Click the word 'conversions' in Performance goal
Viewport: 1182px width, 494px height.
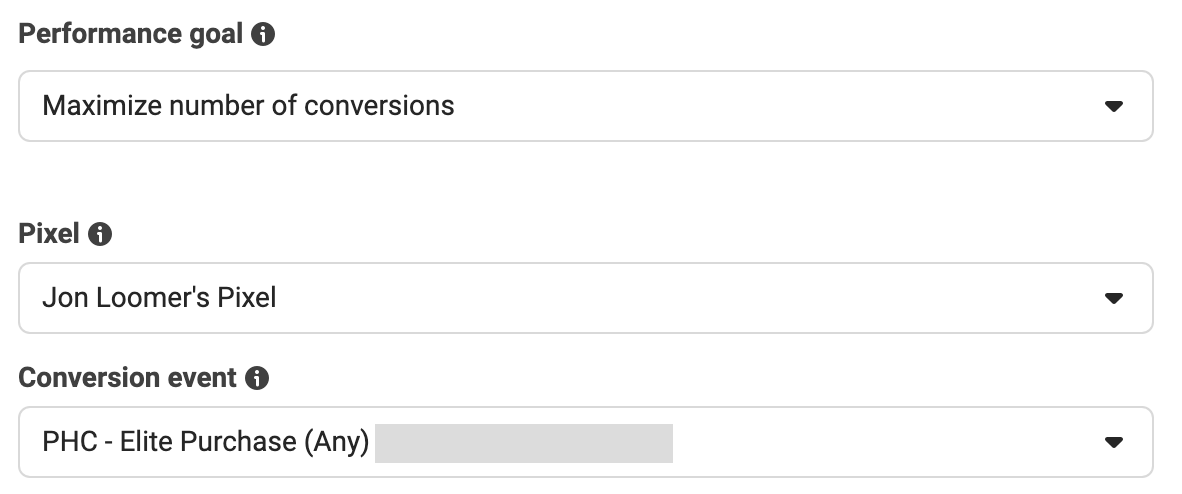379,106
